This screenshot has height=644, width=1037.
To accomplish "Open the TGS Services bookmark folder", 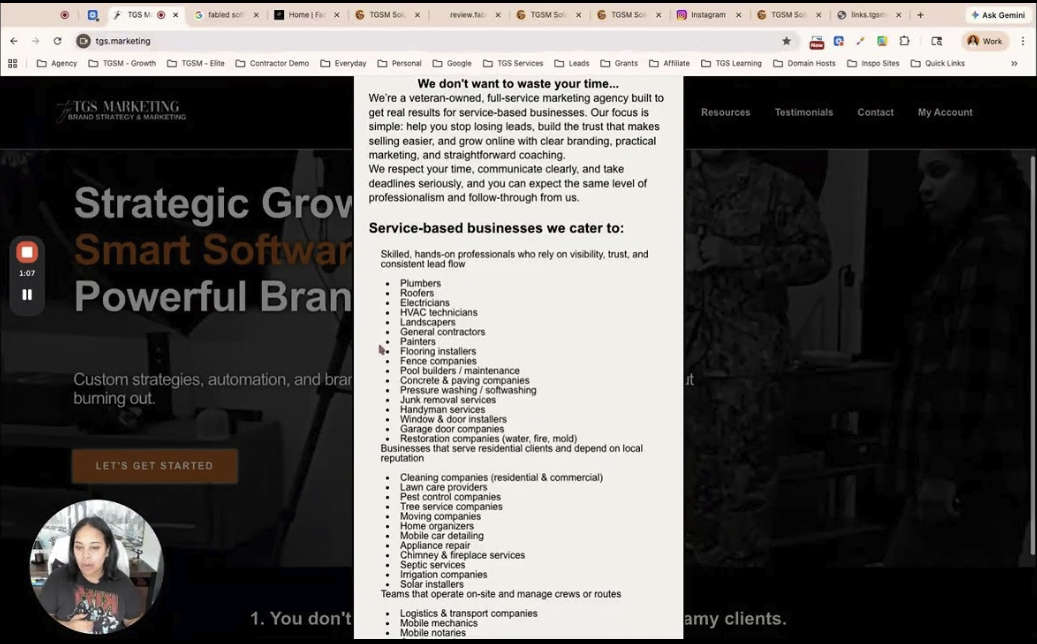I will [513, 63].
